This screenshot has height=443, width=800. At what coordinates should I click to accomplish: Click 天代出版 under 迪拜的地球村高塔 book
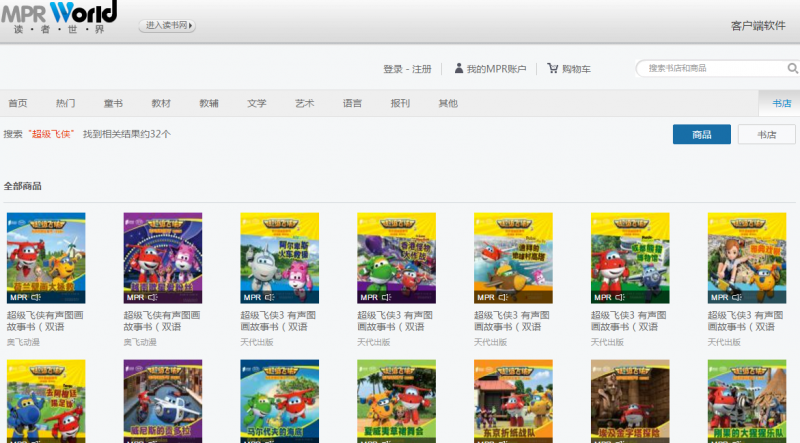tap(490, 342)
